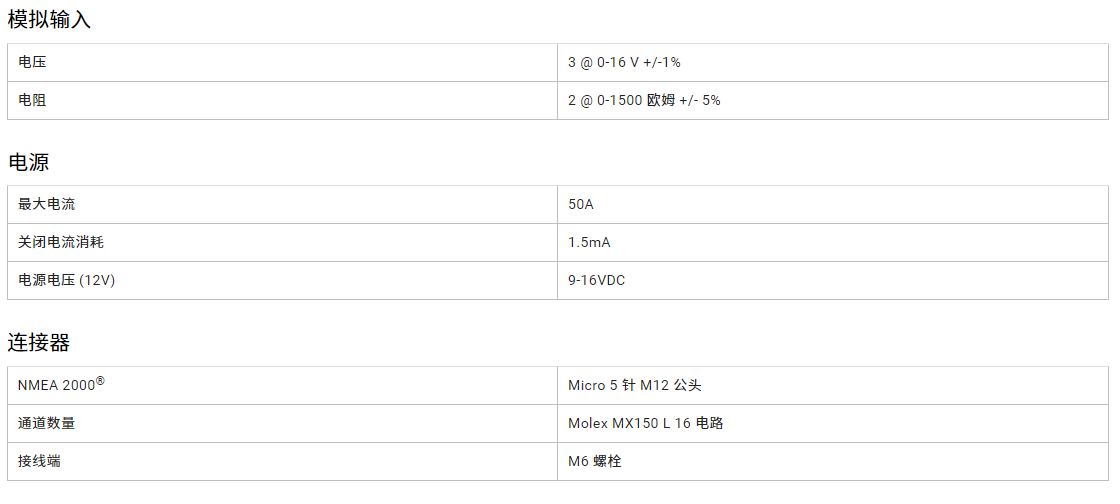
Task: Select the 电源电压 (12V) label
Action: [x=66, y=281]
